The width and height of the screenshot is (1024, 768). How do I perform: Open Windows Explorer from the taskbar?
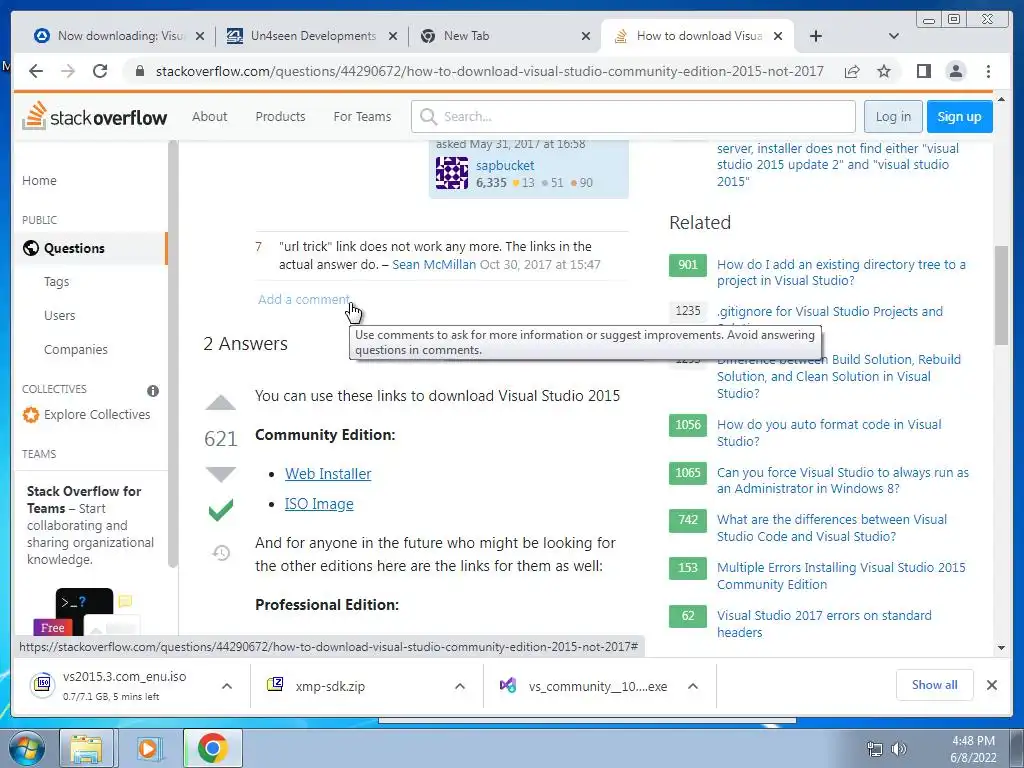(86, 748)
